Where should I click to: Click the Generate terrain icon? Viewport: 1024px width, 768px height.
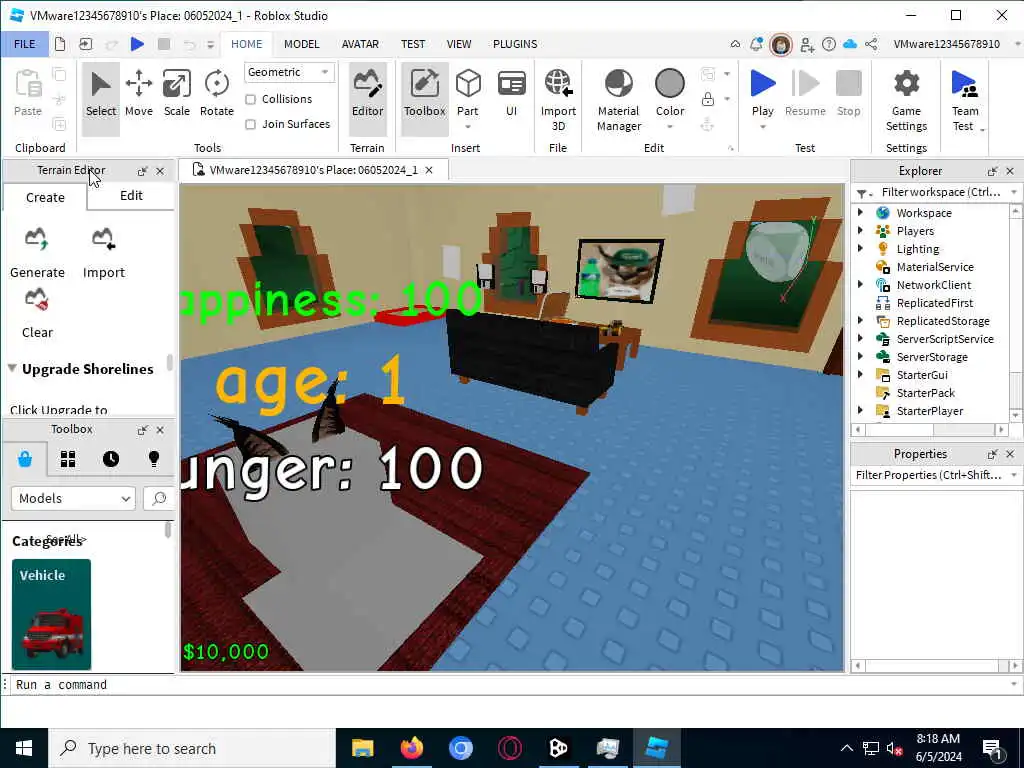click(x=37, y=239)
